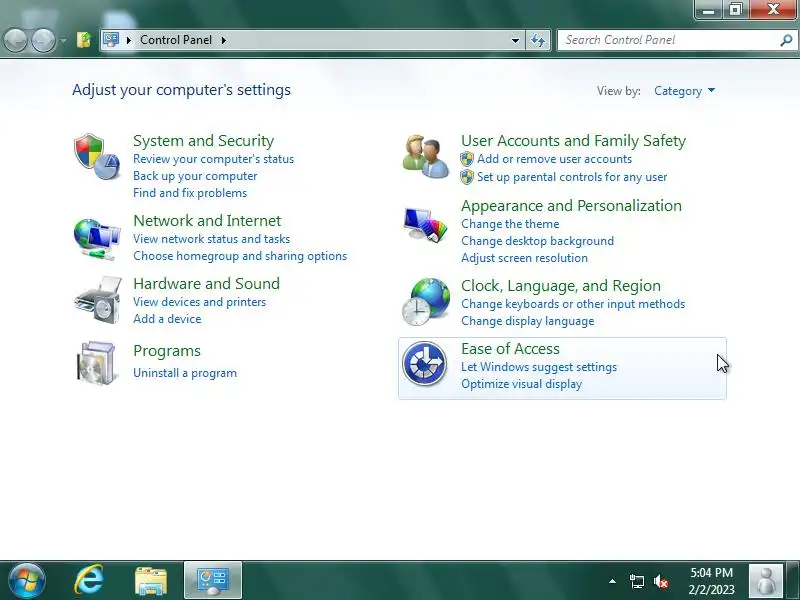Open the Ease of Access heading
This screenshot has height=600, width=800.
(x=510, y=348)
